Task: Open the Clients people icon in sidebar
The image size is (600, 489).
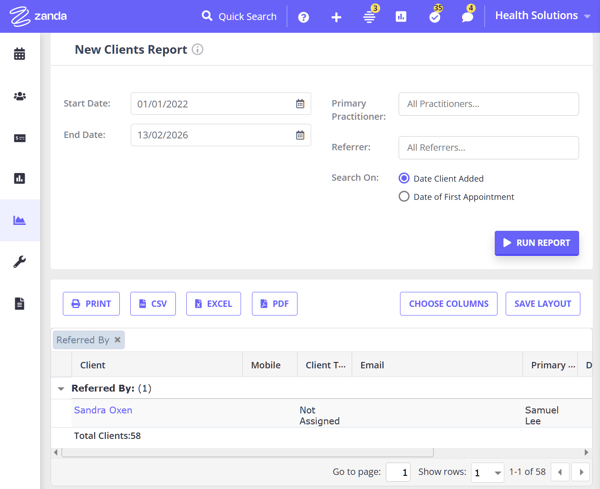Action: (x=19, y=96)
